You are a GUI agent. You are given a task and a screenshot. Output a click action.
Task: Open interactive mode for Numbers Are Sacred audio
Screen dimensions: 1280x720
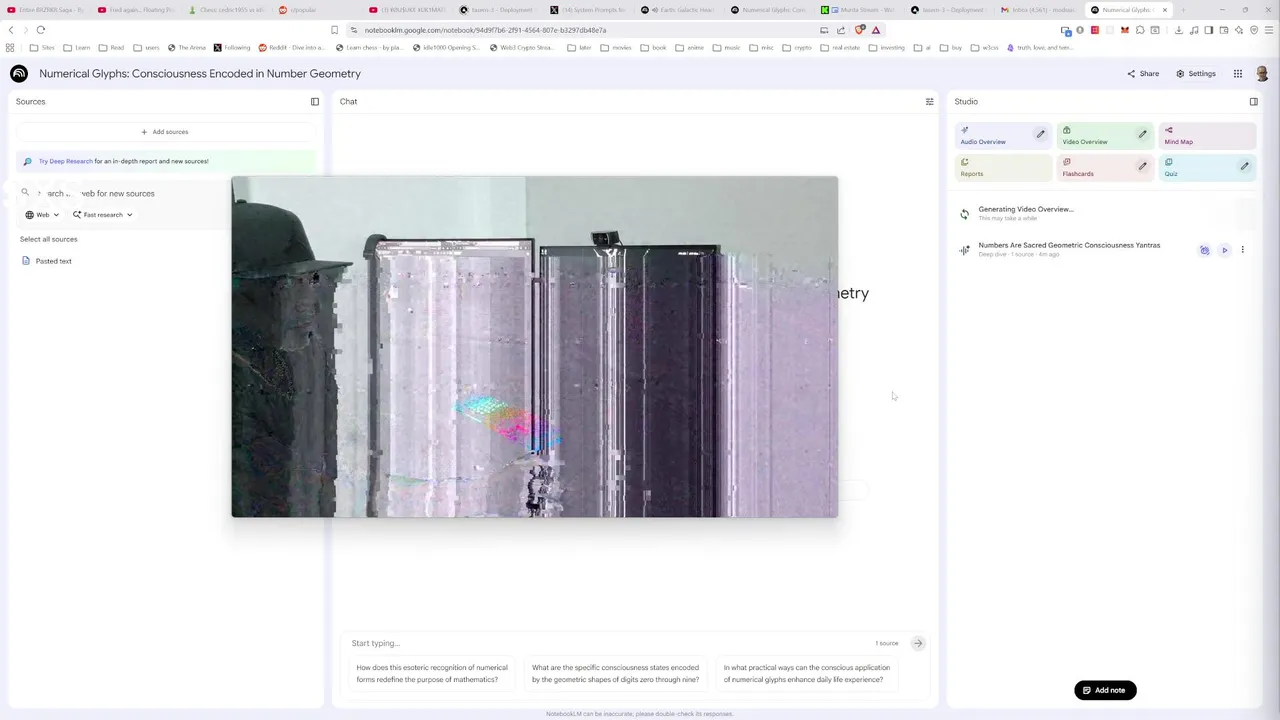tap(1204, 250)
